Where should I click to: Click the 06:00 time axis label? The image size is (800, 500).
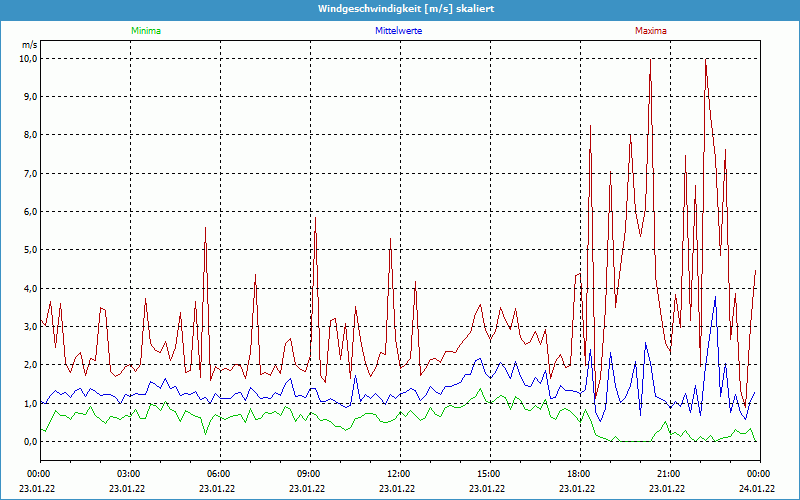pos(220,474)
